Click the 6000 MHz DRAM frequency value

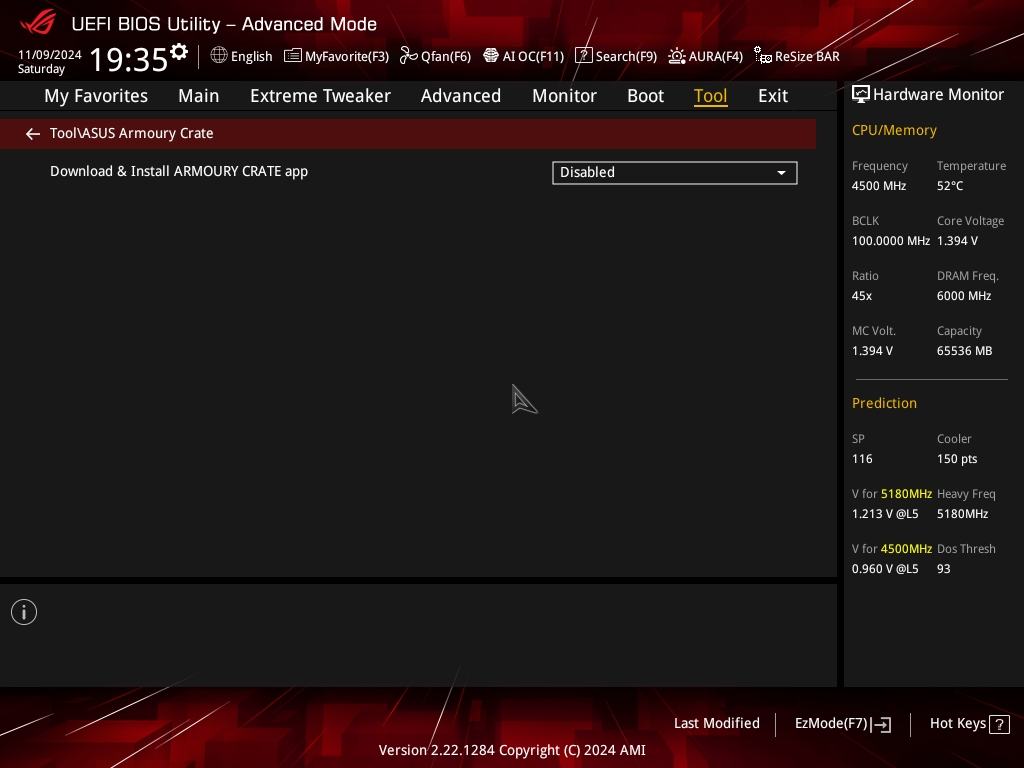(964, 296)
